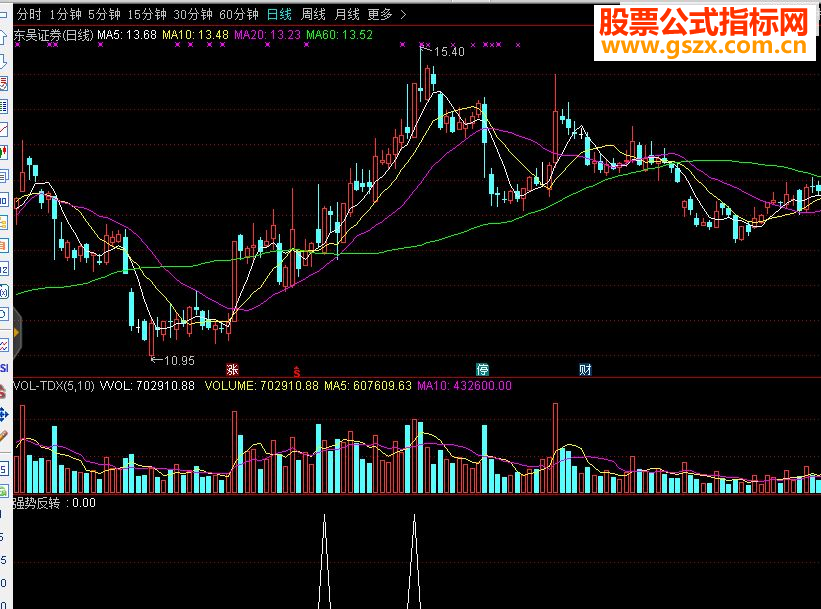Select the MA60: 13.52 indicator label
Image resolution: width=821 pixels, height=609 pixels.
pos(339,35)
